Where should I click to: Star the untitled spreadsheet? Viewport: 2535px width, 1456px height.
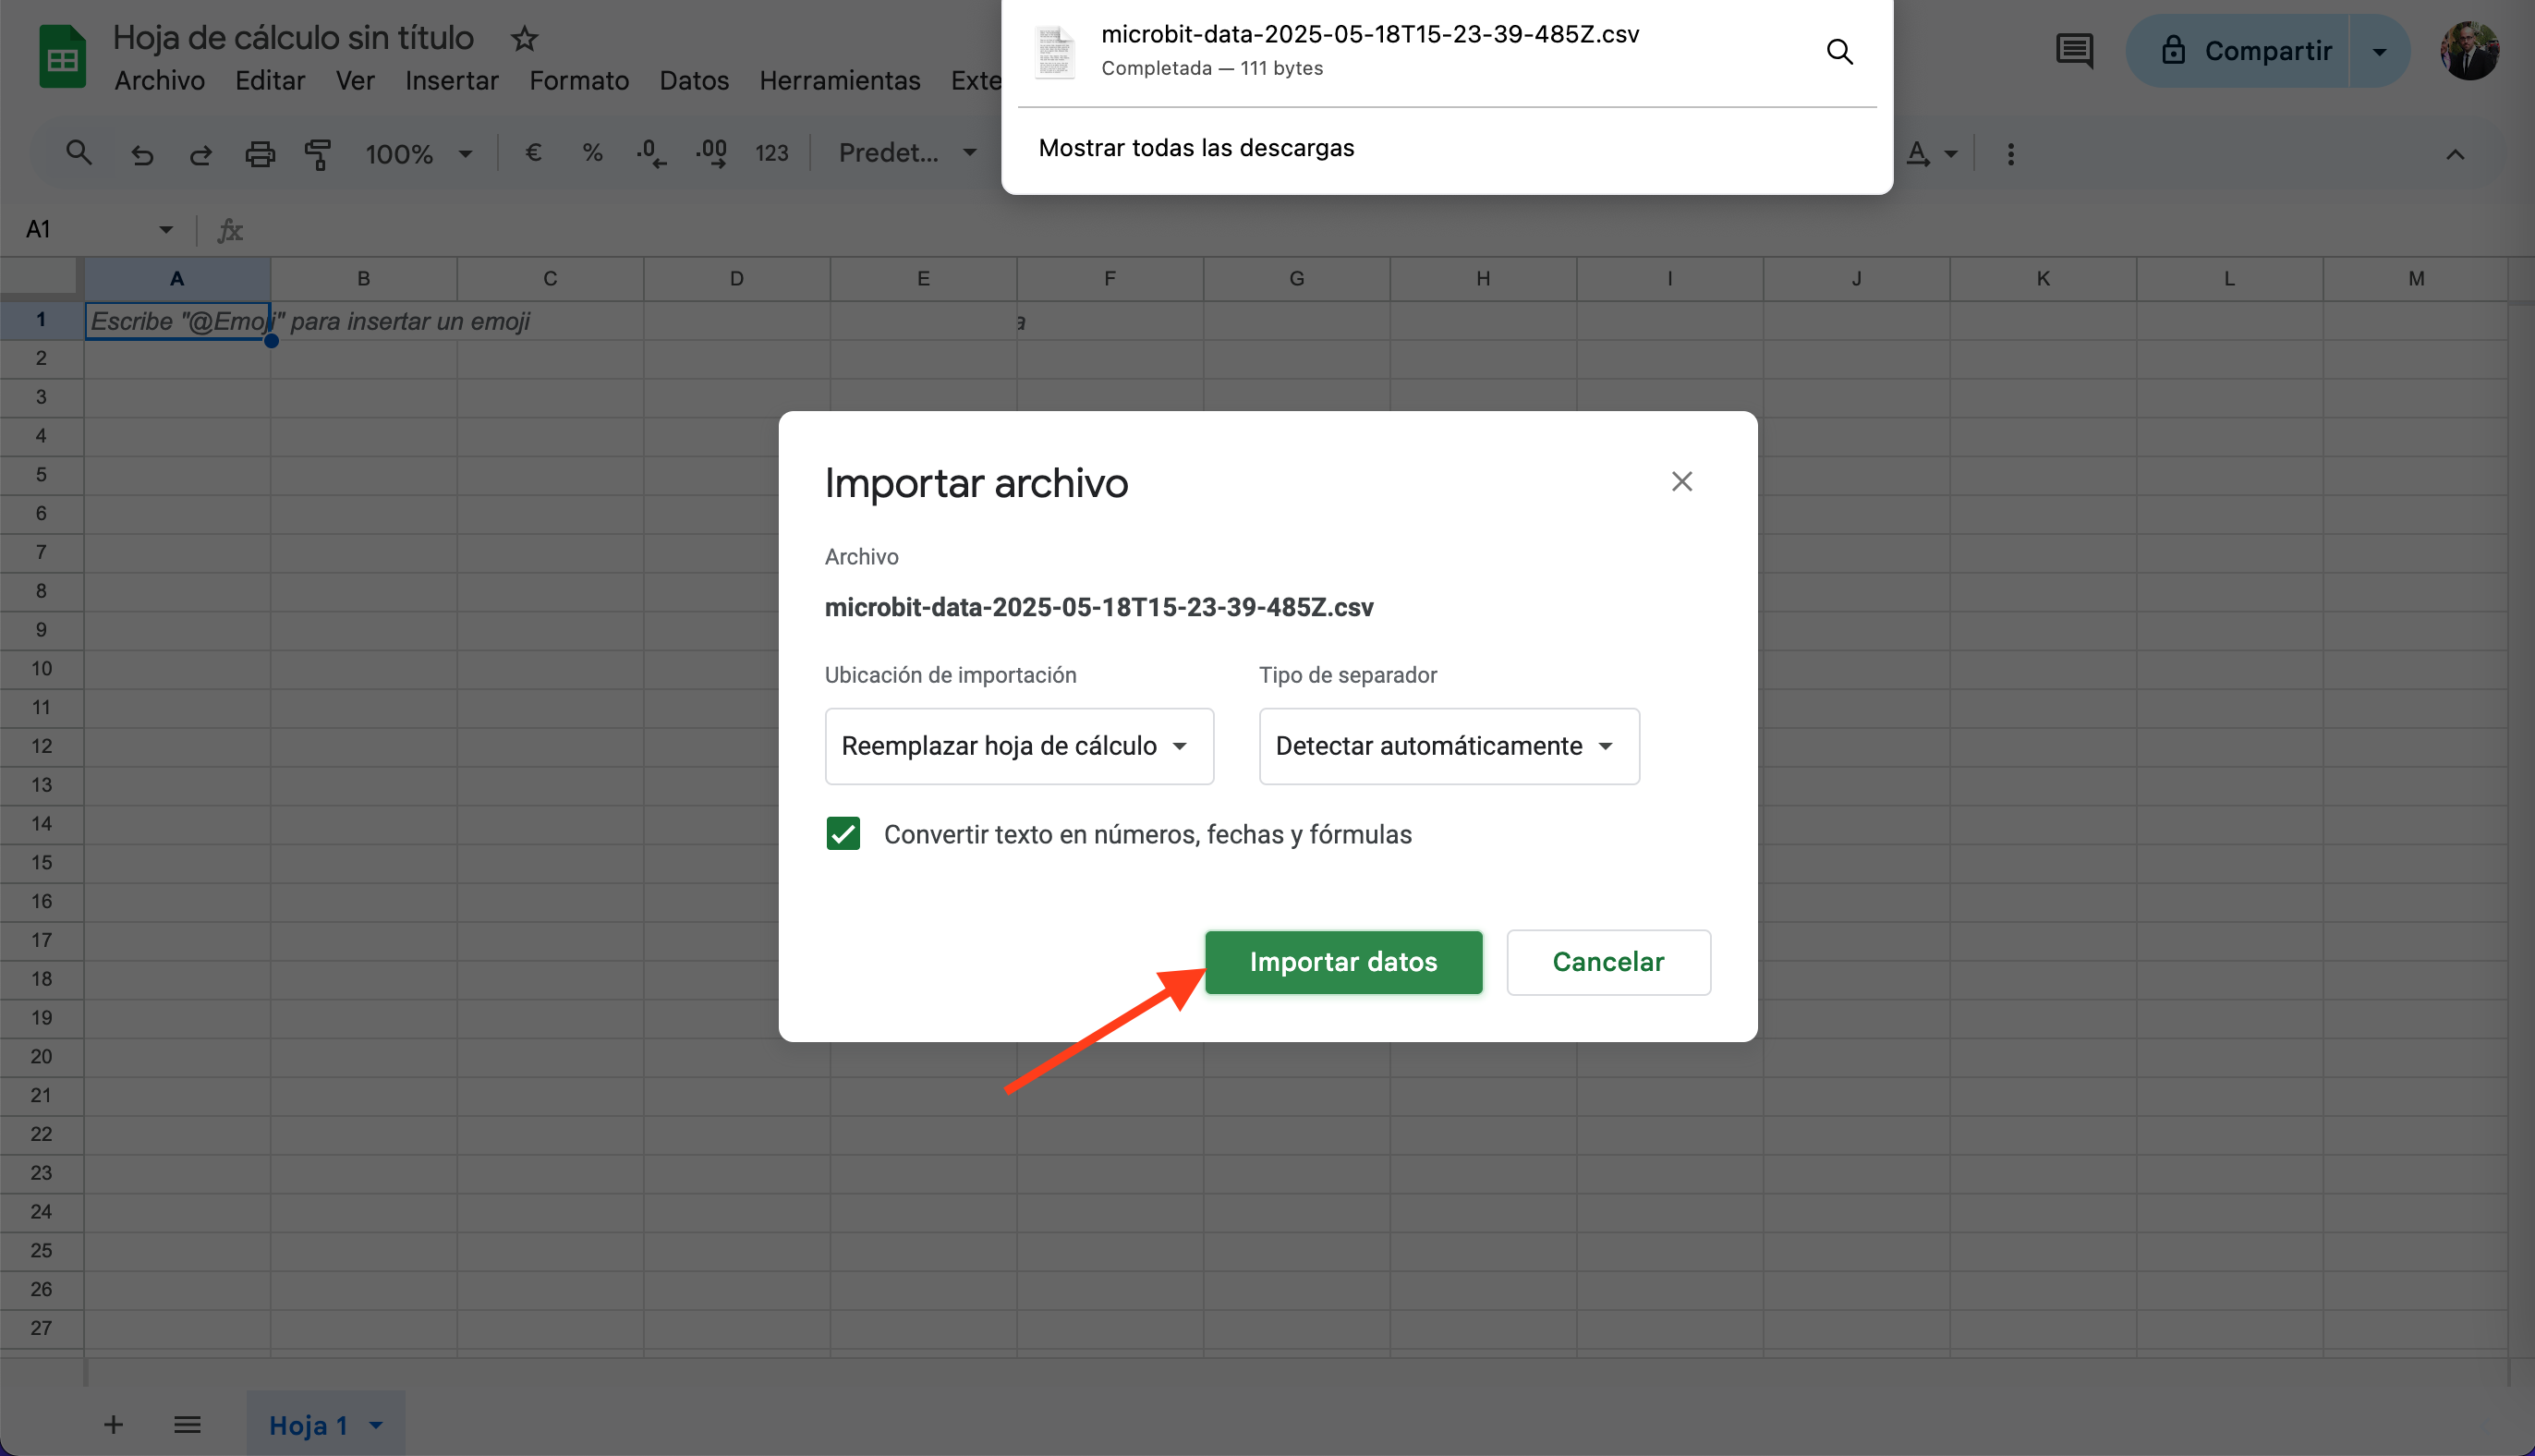pyautogui.click(x=524, y=39)
